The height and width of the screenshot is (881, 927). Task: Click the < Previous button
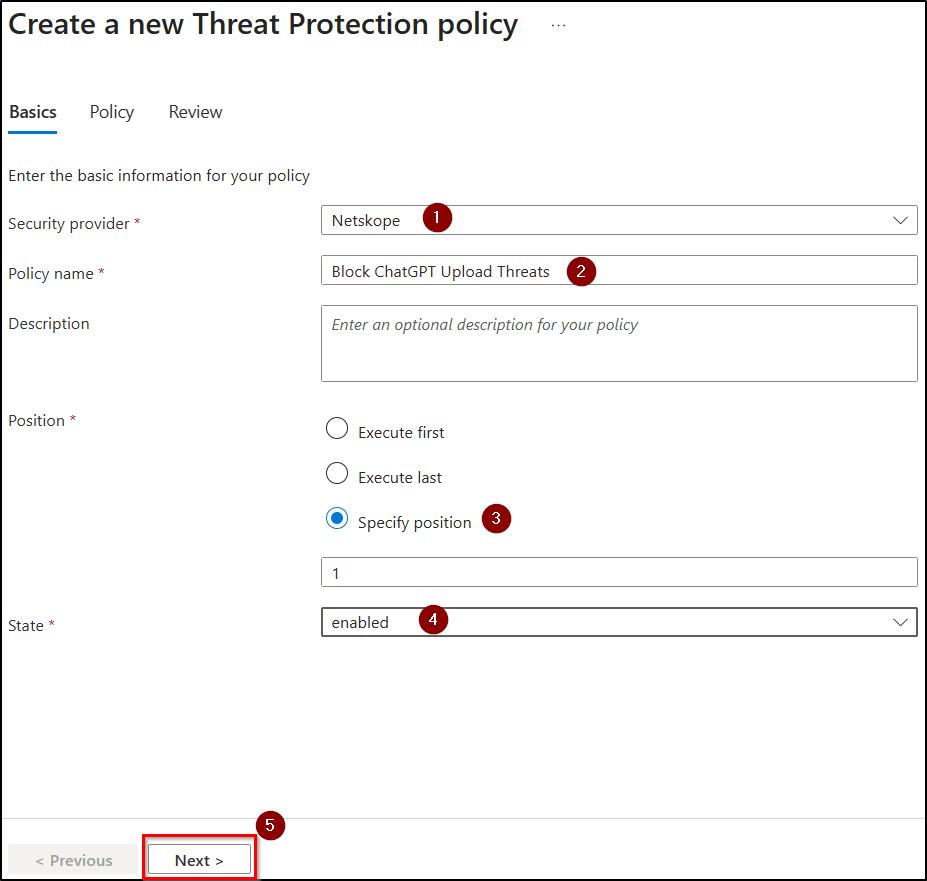(x=73, y=860)
